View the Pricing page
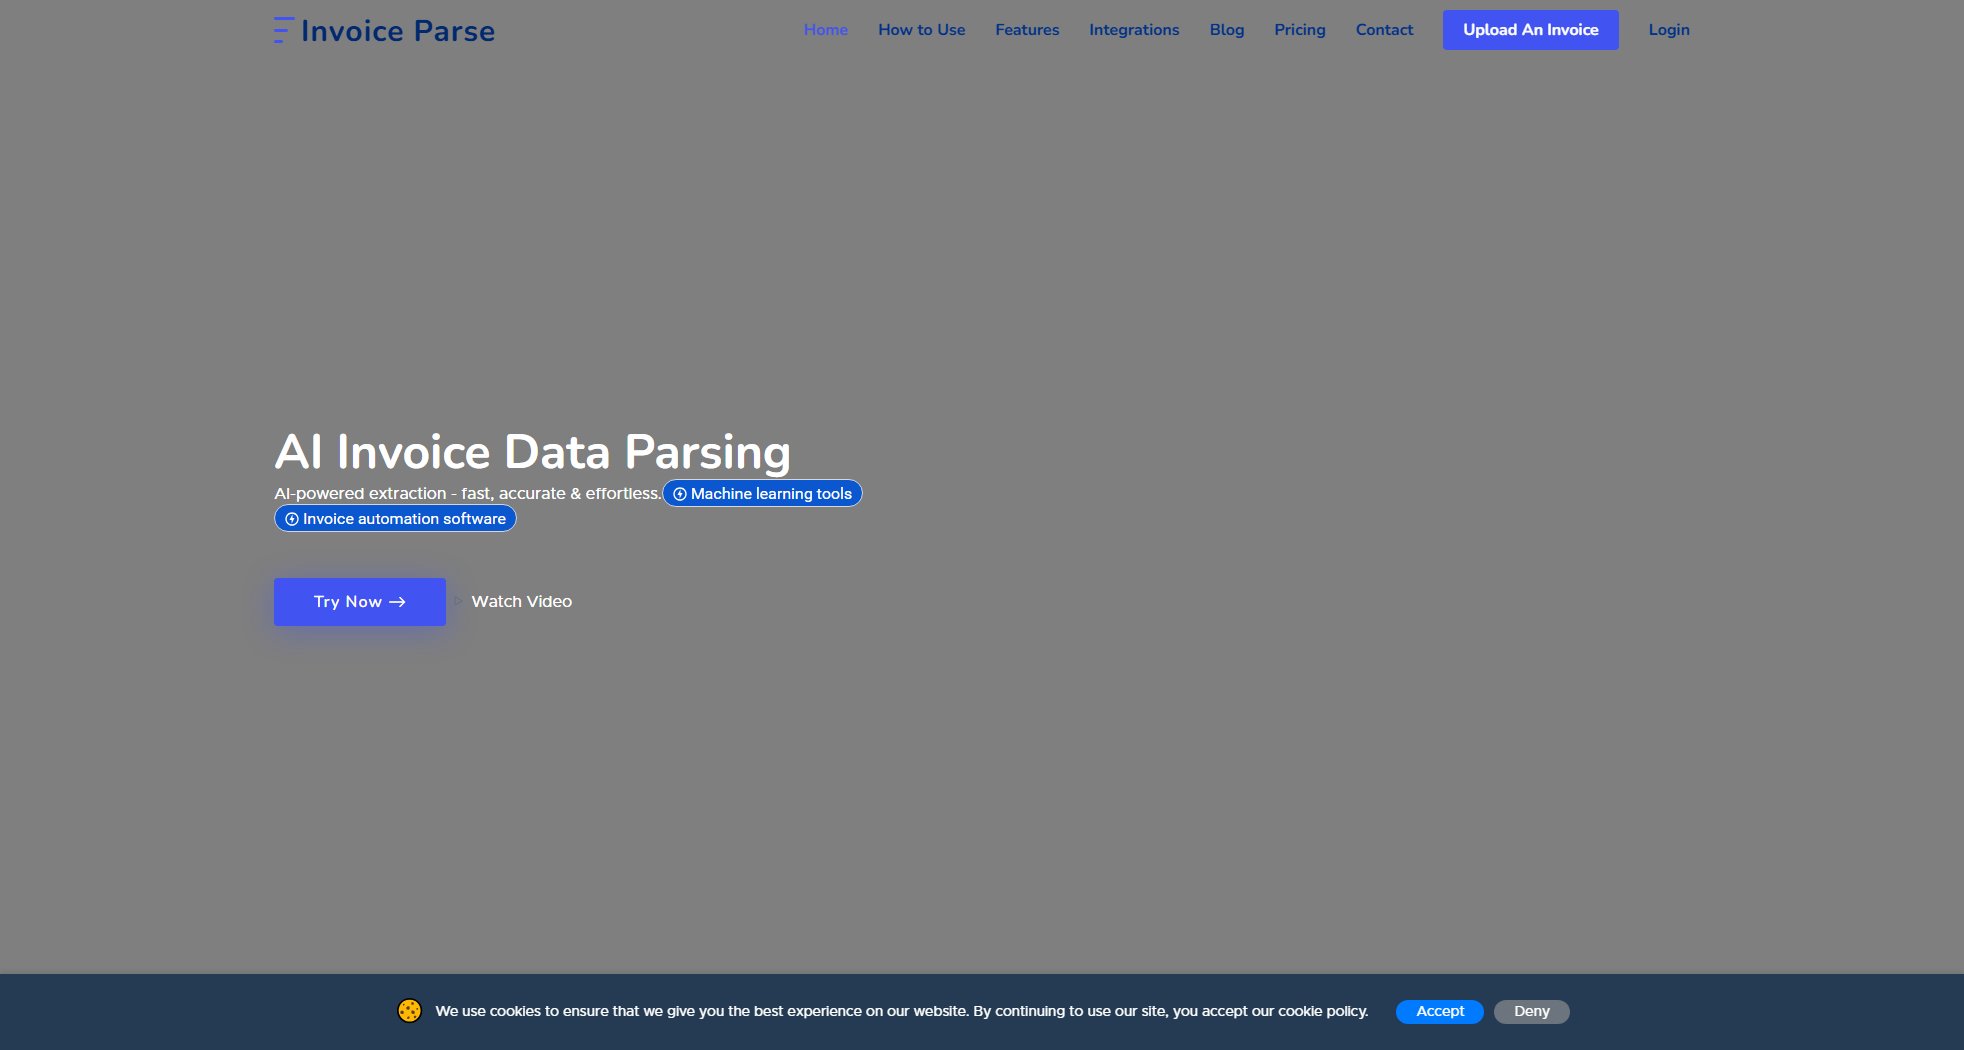This screenshot has width=1964, height=1050. [x=1299, y=30]
